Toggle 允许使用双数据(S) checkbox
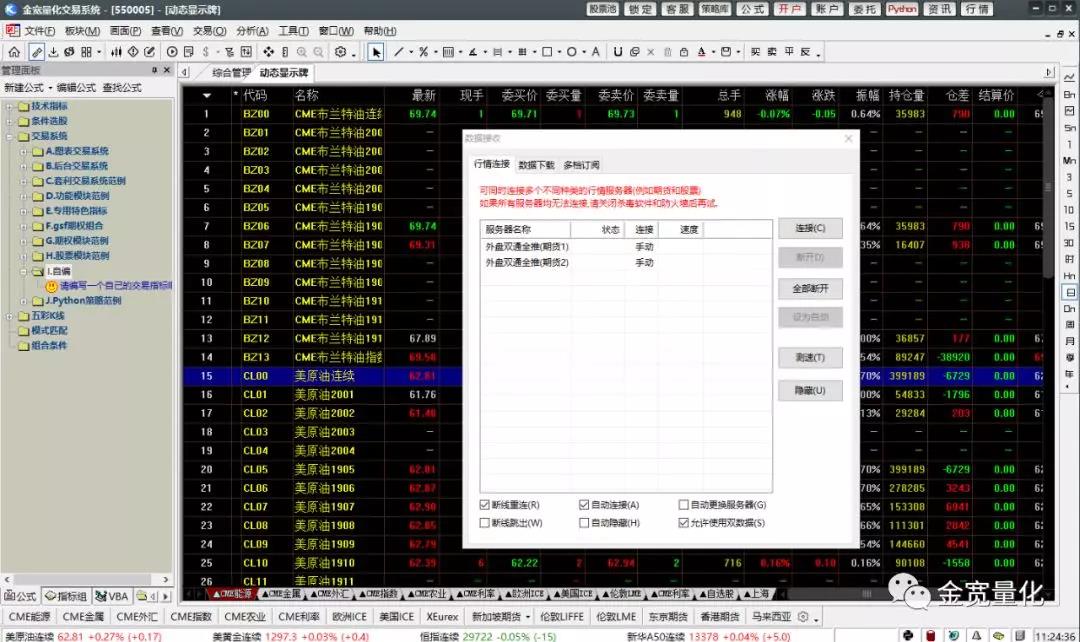1080x642 pixels. 683,523
